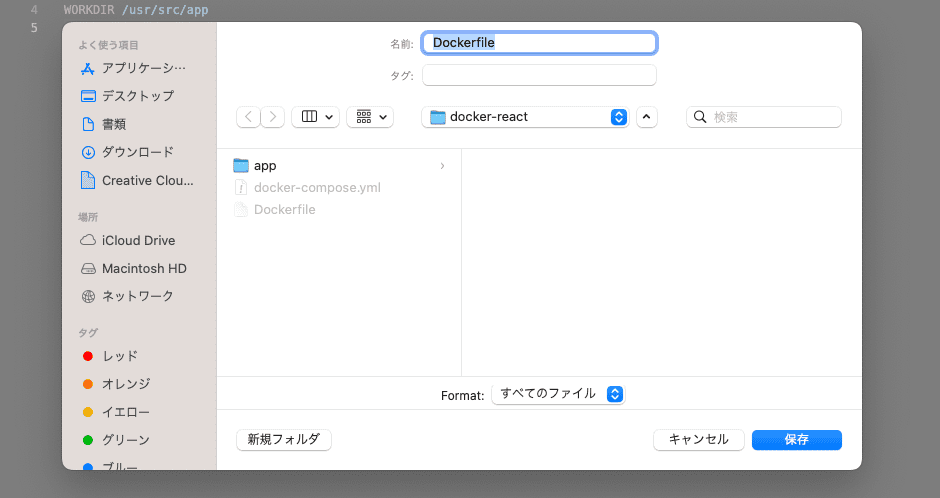The width and height of the screenshot is (940, 498).
Task: Open the column view mode dropdown
Action: [315, 117]
